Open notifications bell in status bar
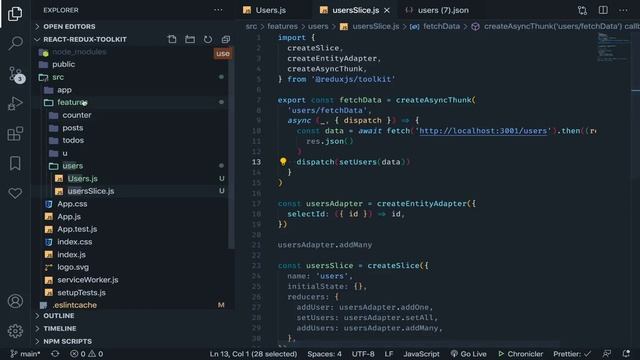Viewport: 640px width, 360px height. (626, 354)
